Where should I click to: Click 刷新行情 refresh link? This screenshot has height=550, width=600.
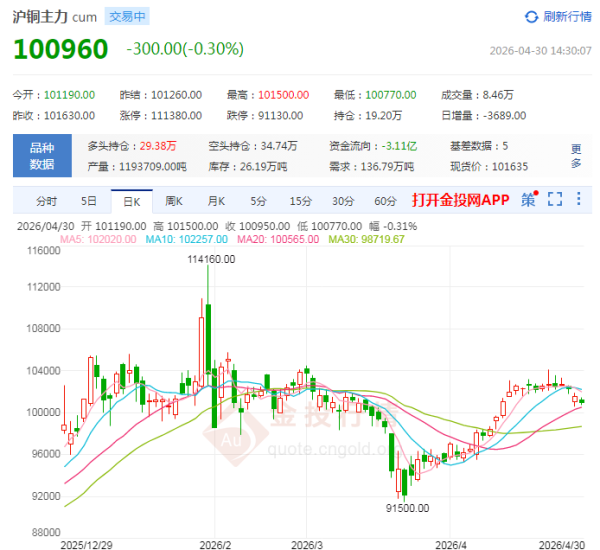[x=567, y=17]
